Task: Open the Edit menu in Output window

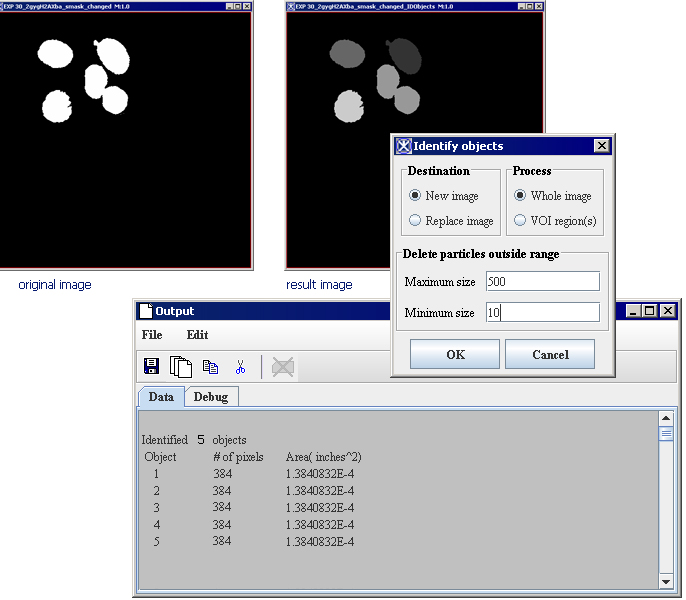Action: click(x=197, y=335)
